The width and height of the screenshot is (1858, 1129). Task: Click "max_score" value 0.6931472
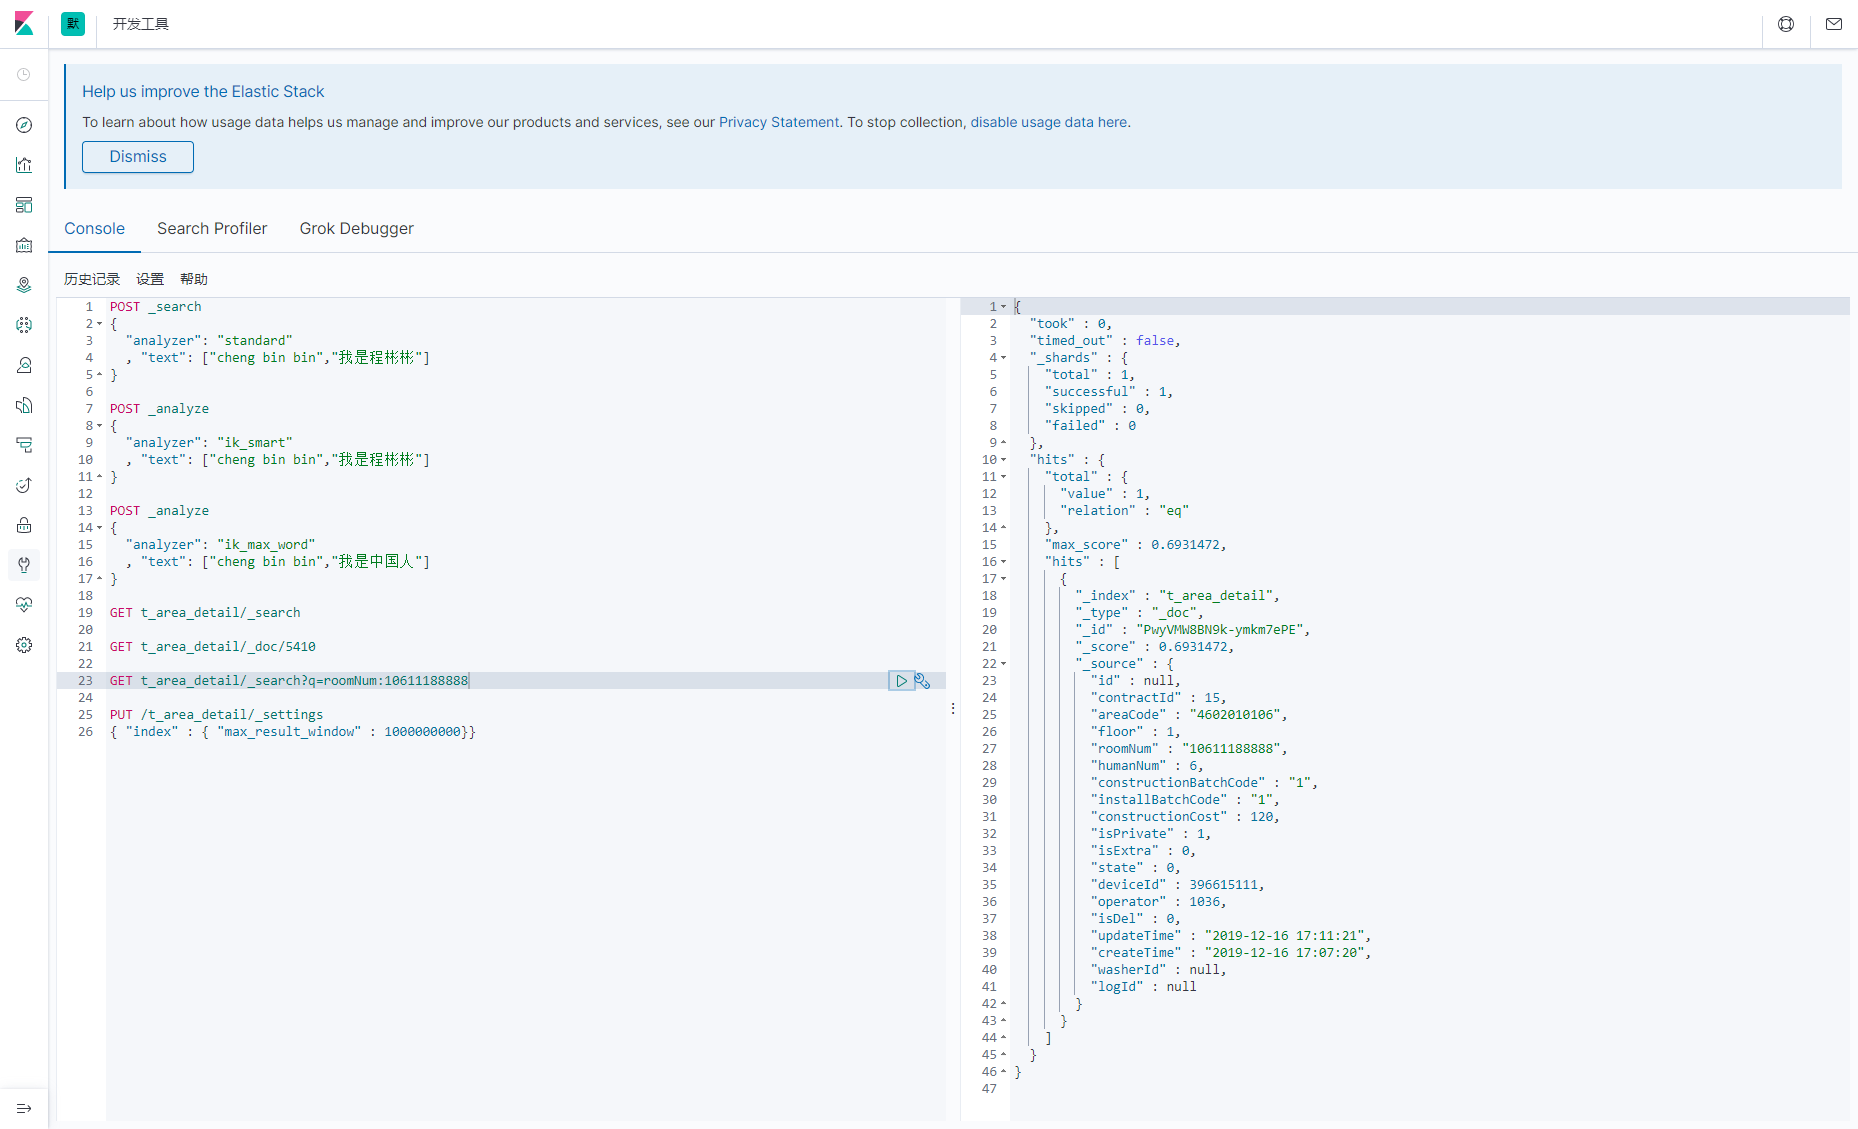click(1185, 545)
